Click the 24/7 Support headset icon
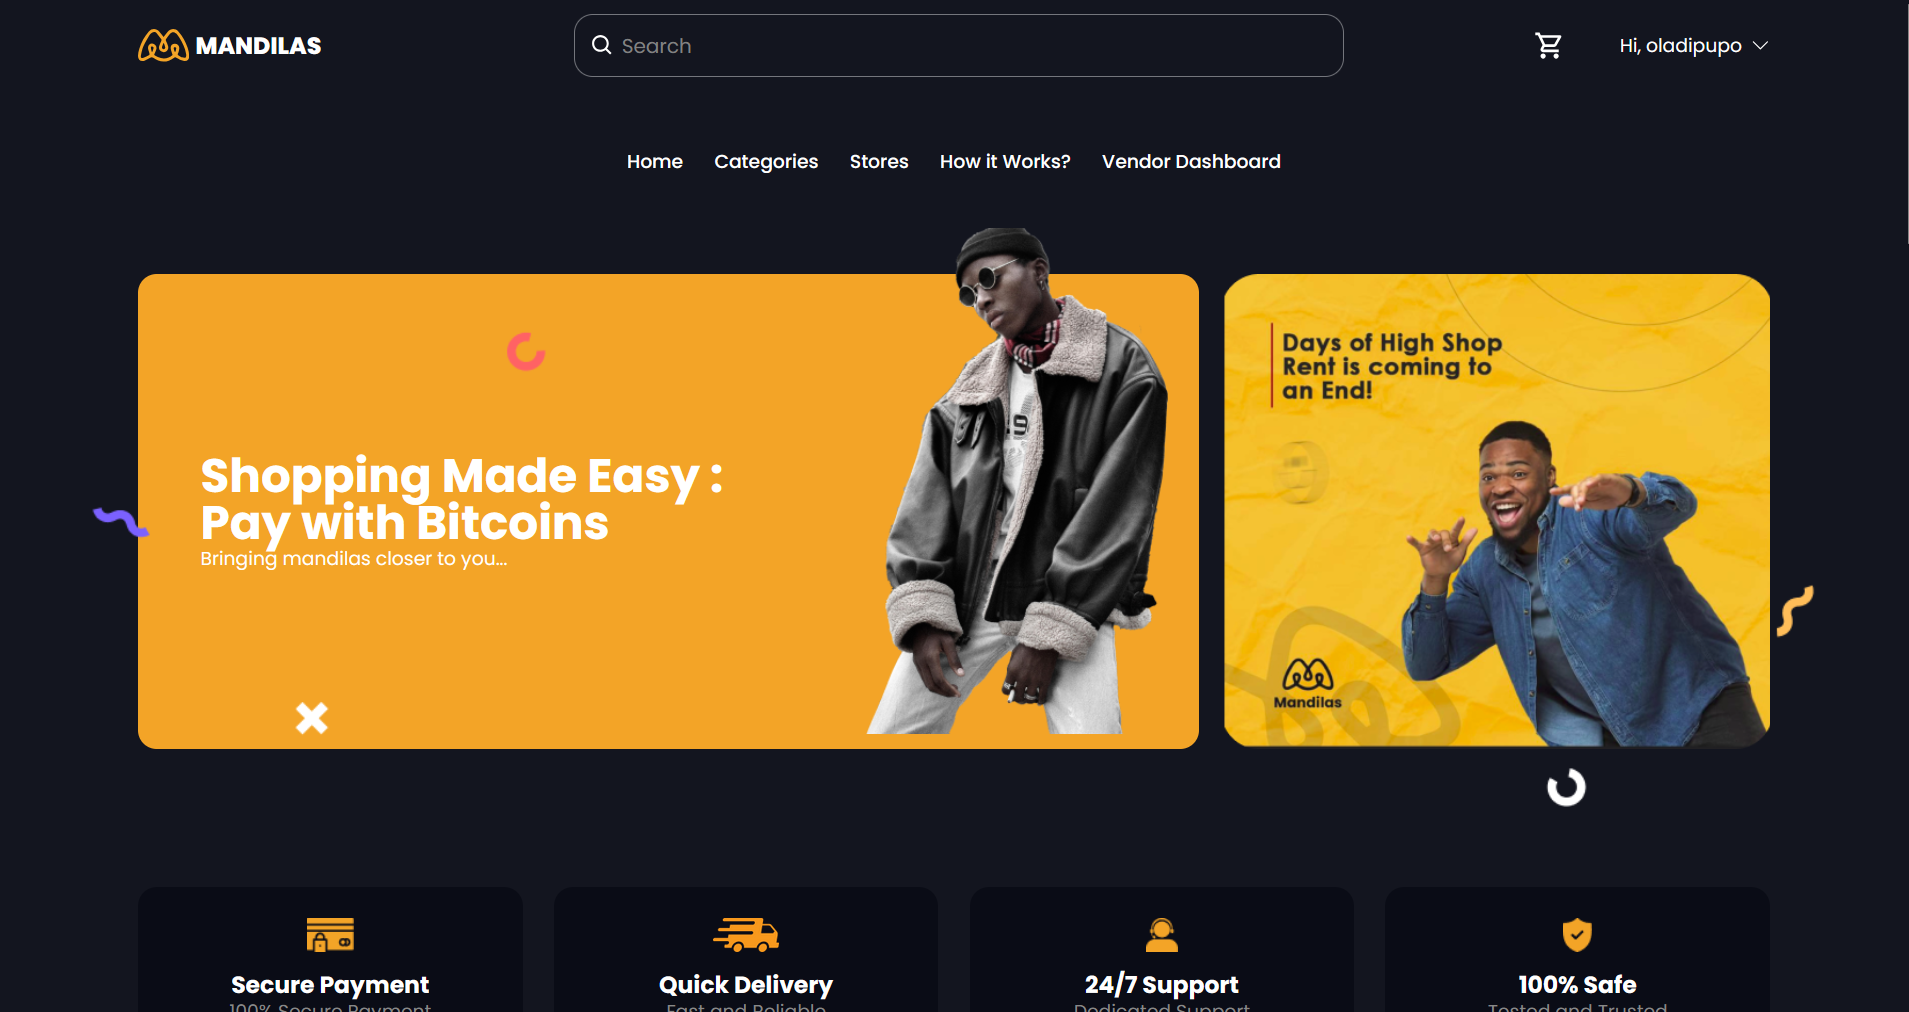Screen dimensions: 1909x1012 pos(1162,935)
